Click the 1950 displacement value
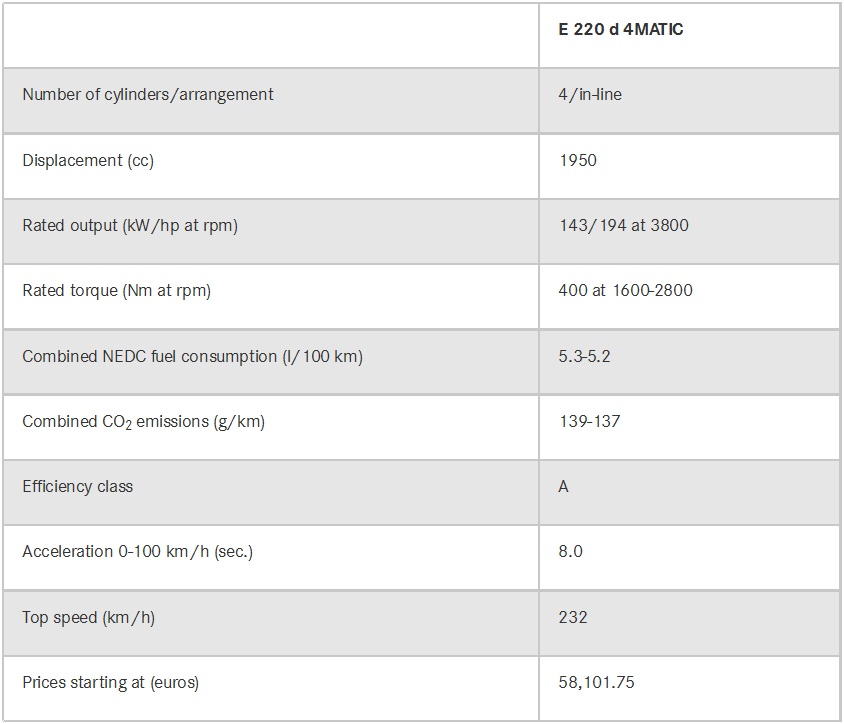 pos(578,160)
